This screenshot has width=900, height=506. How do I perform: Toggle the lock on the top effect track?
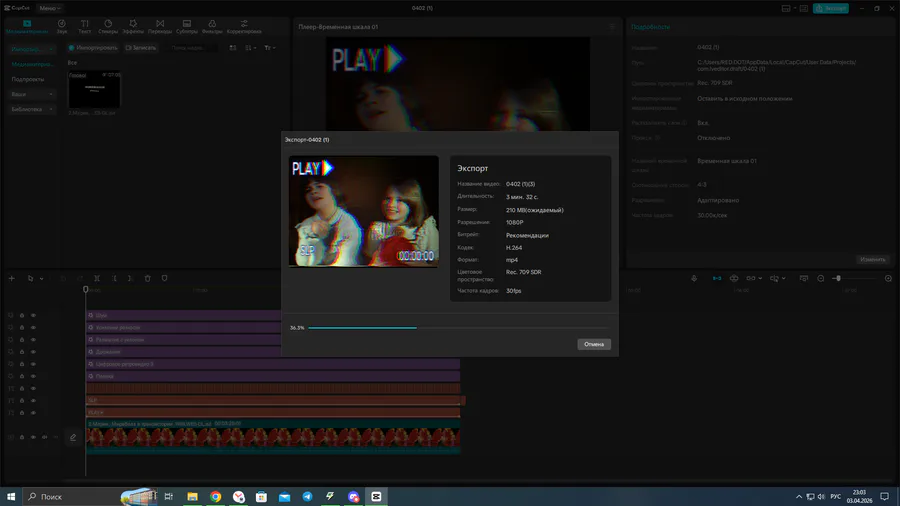click(22, 315)
